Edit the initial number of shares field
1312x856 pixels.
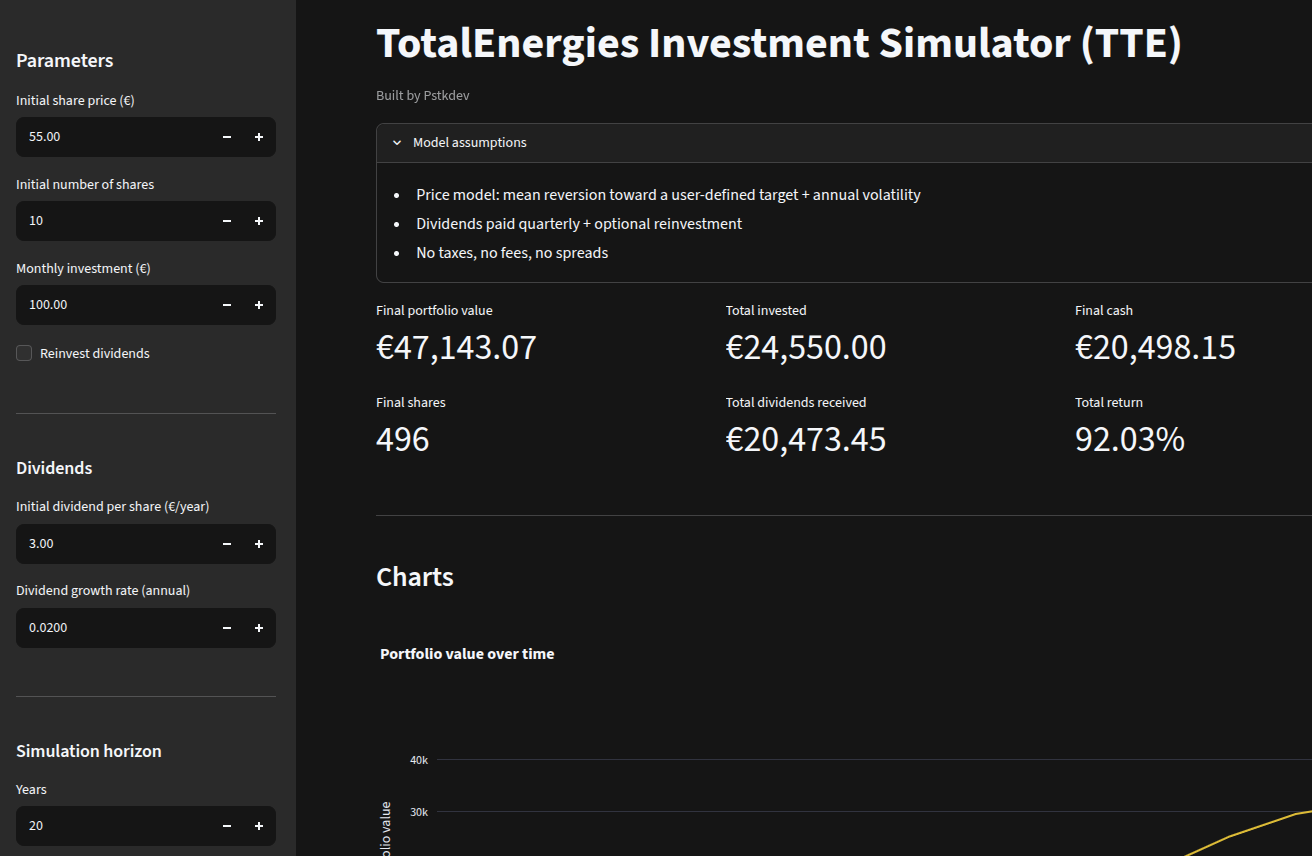click(113, 221)
